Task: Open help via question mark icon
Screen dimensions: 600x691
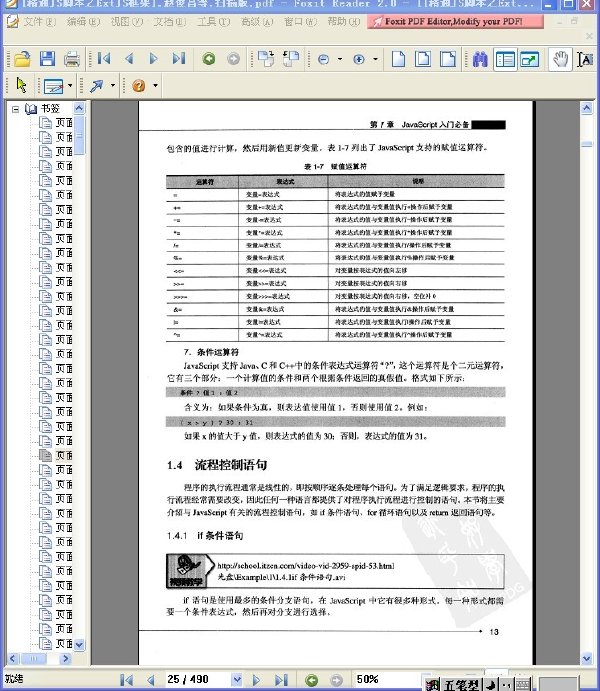Action: [x=139, y=85]
